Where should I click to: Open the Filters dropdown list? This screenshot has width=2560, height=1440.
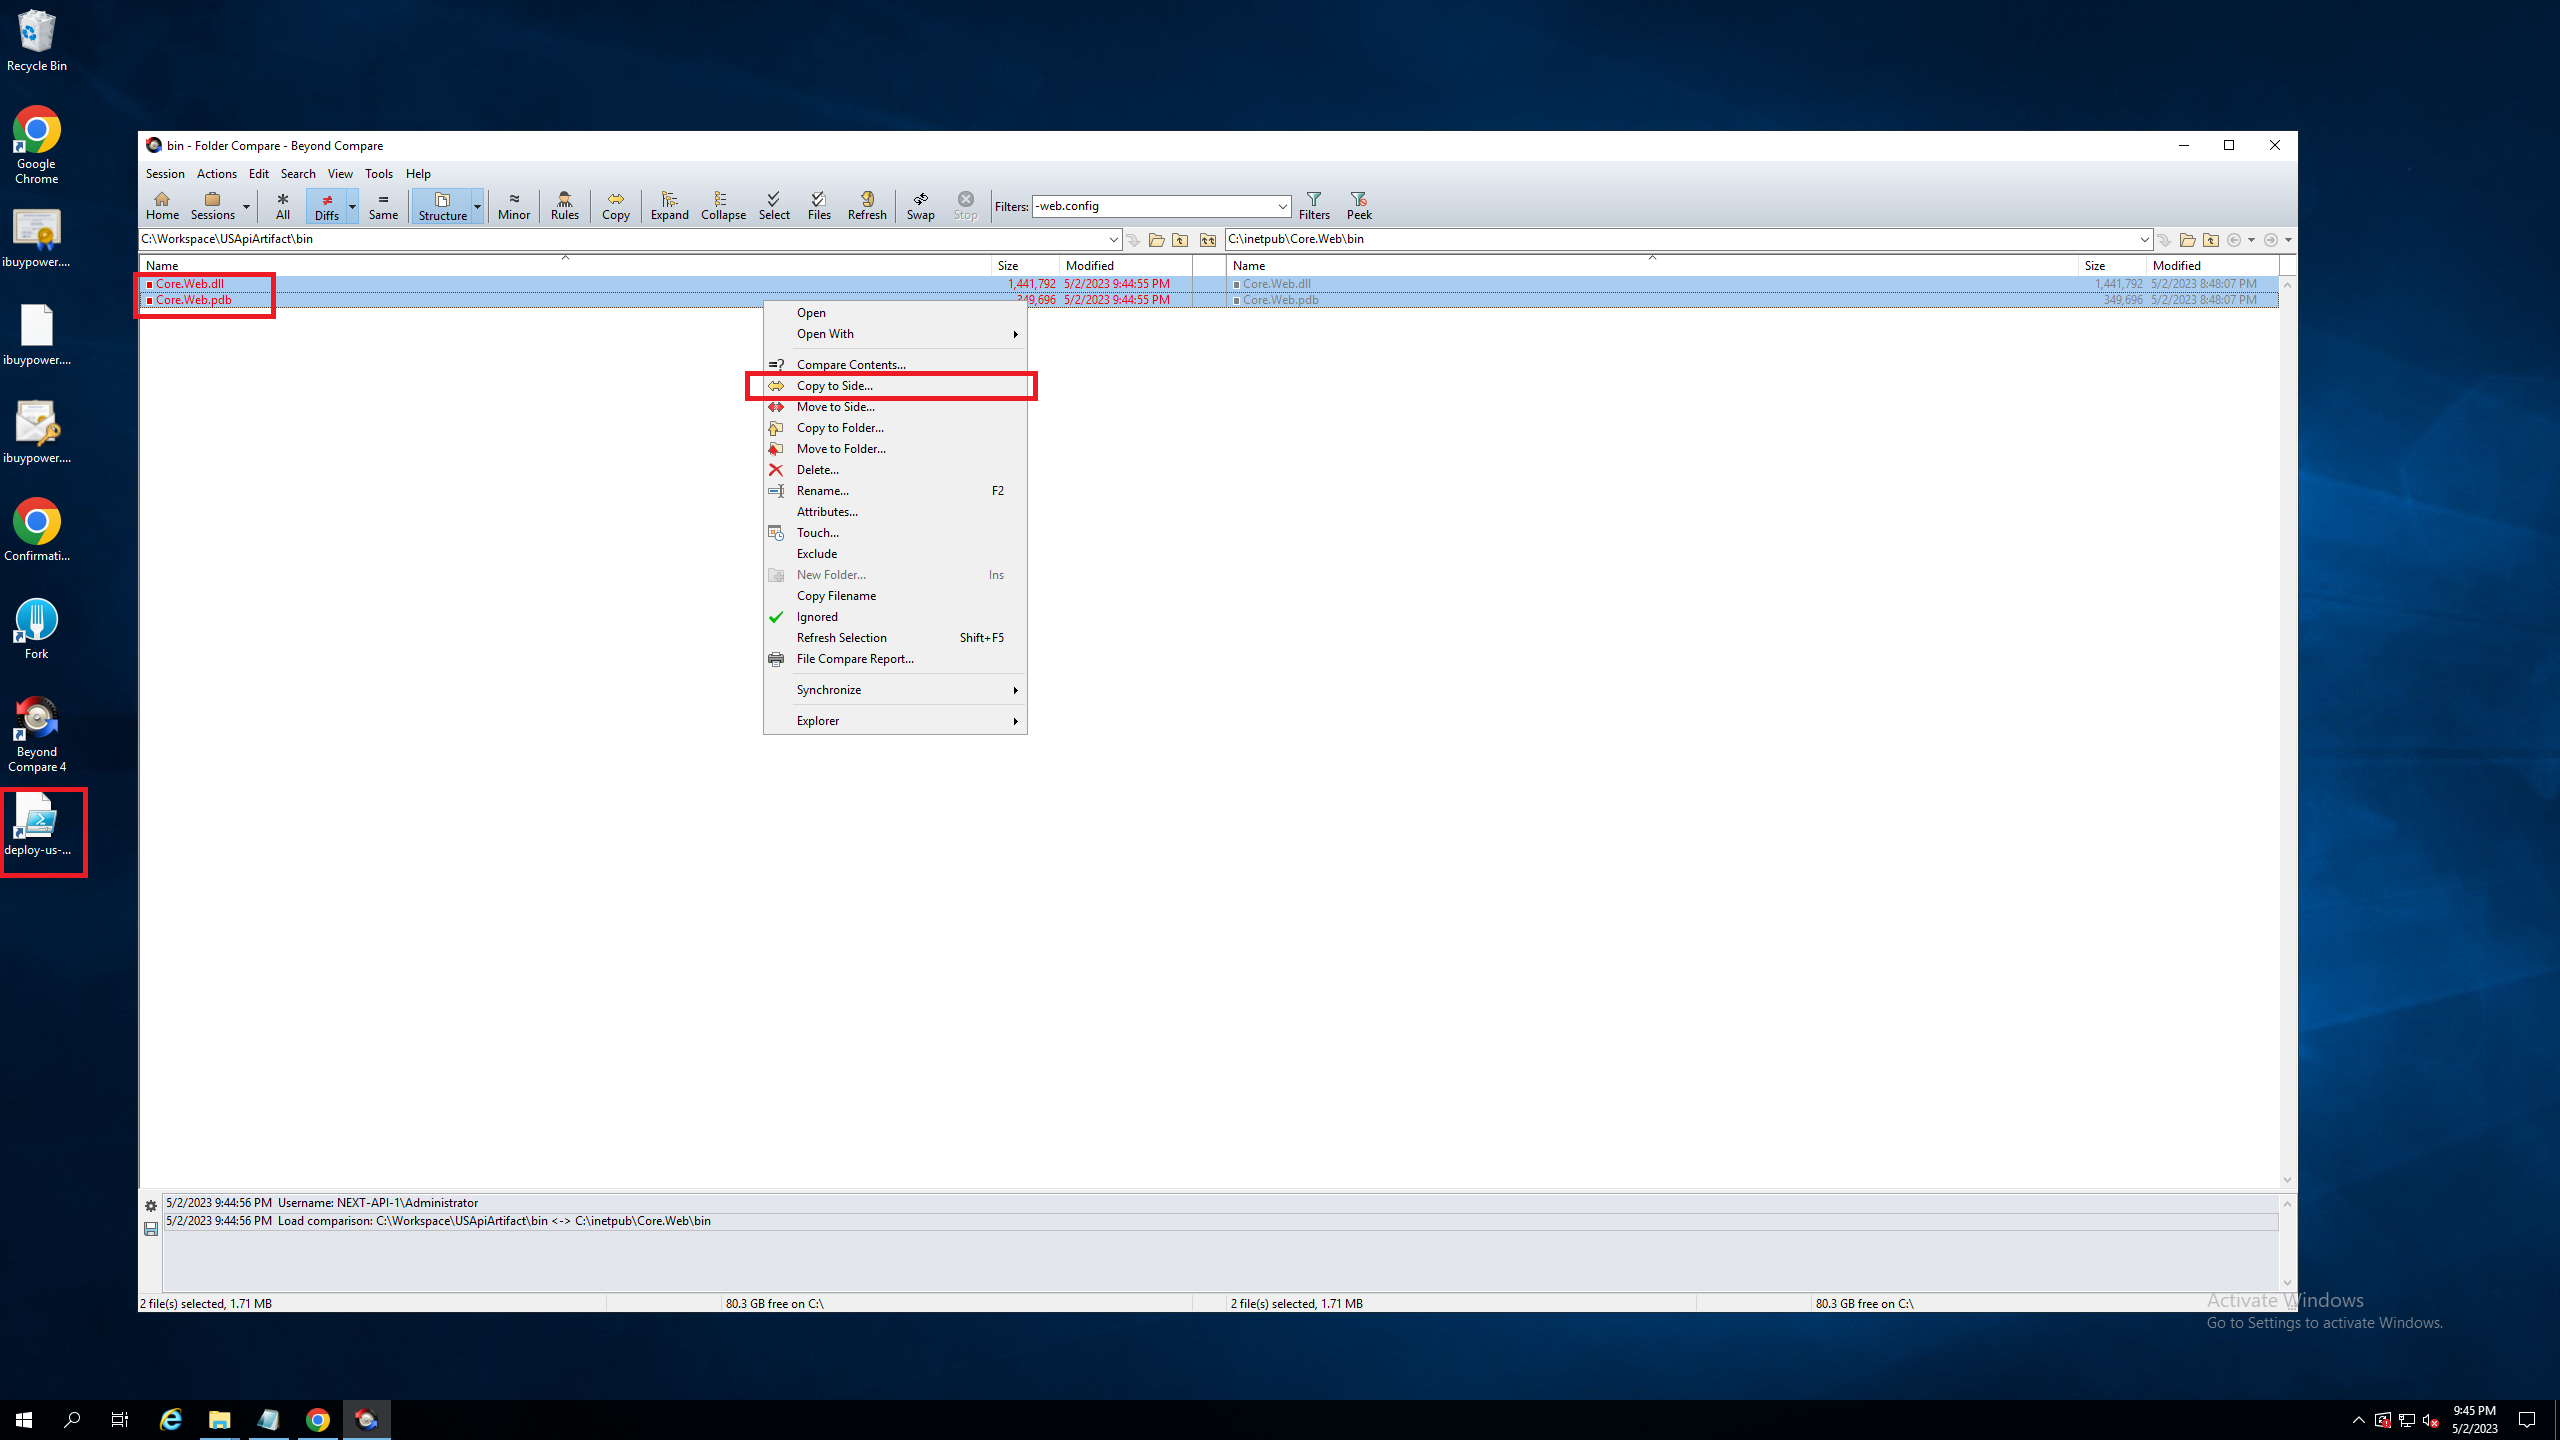point(1282,207)
